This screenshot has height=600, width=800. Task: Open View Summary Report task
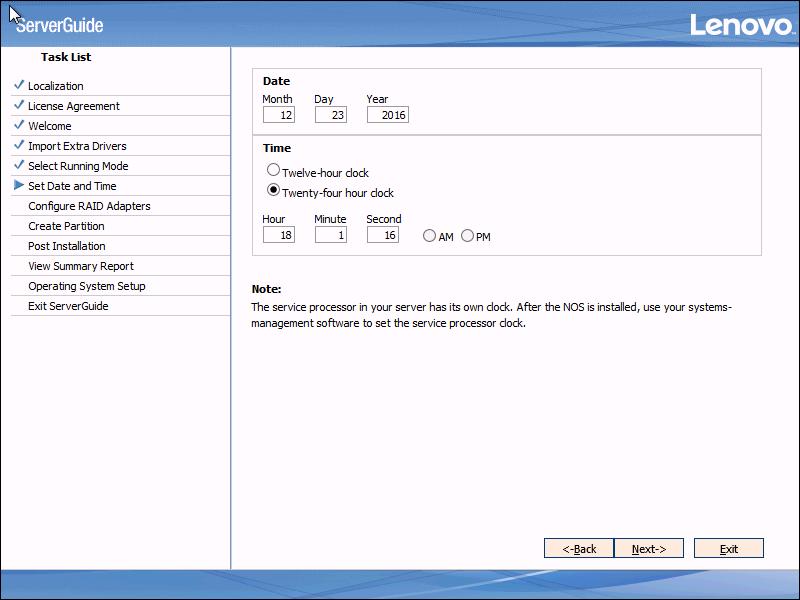coord(83,265)
